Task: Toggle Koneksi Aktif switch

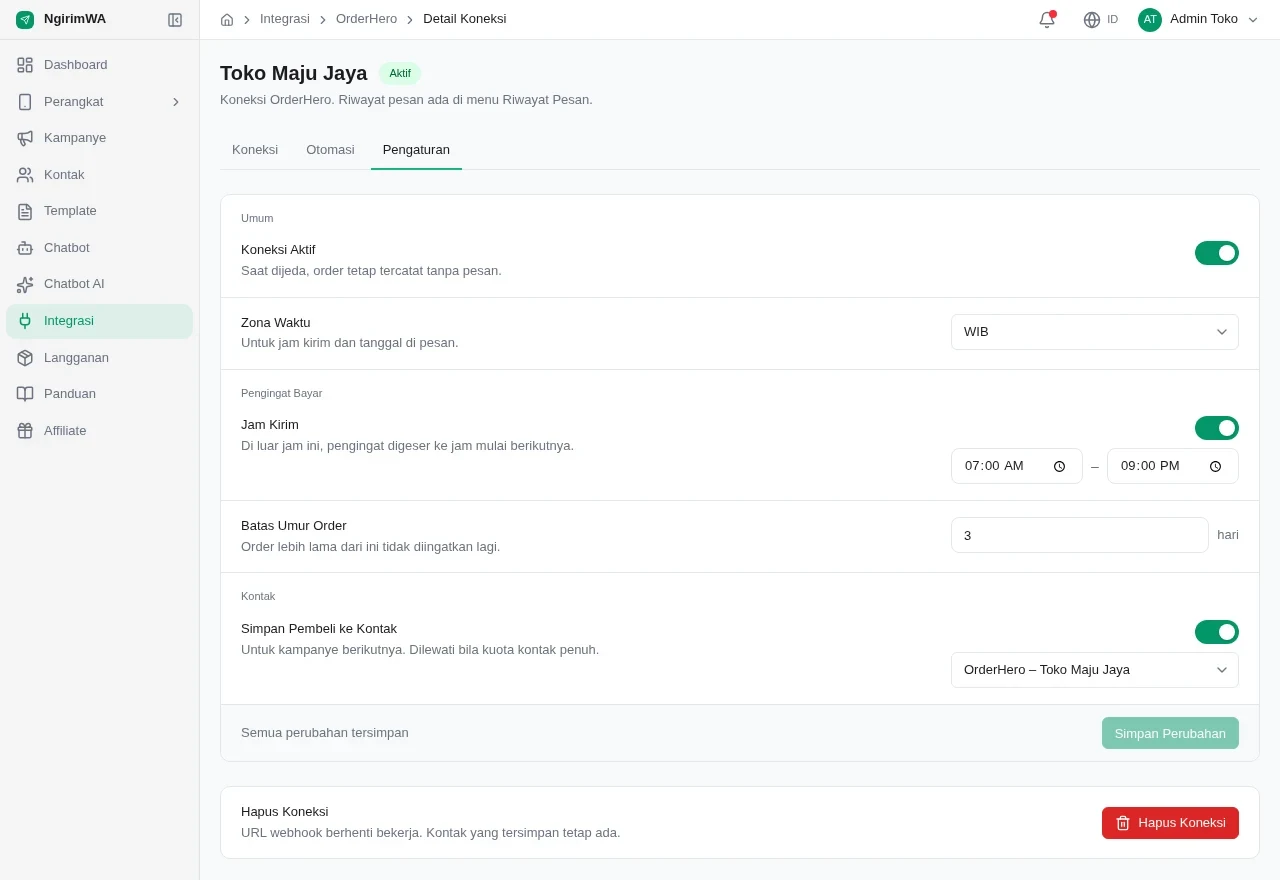Action: tap(1217, 253)
